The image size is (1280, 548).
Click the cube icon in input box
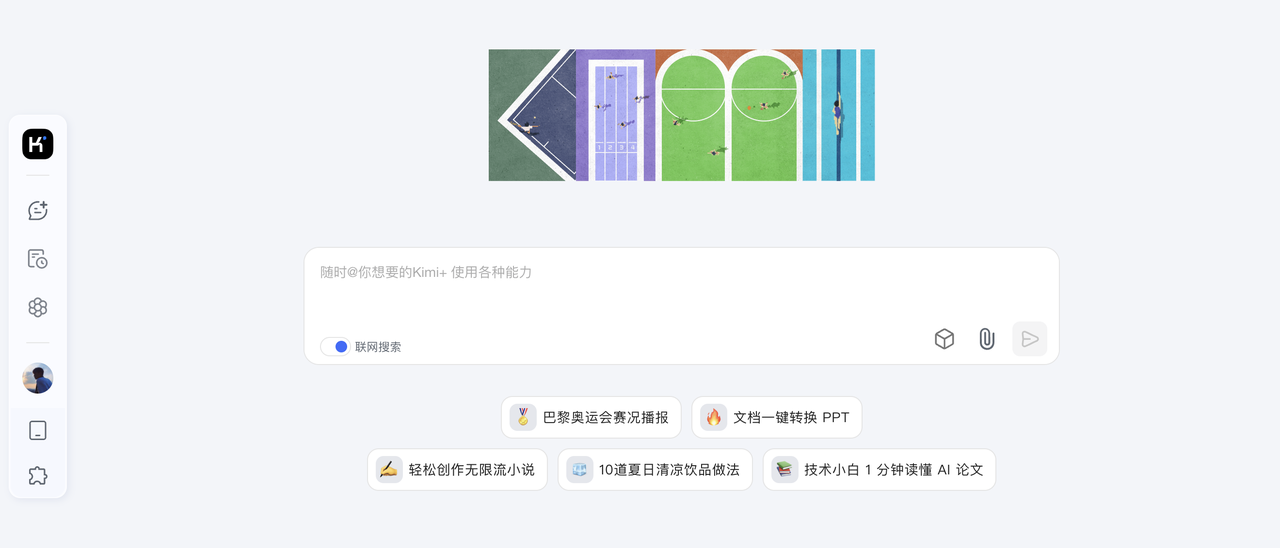tap(944, 339)
